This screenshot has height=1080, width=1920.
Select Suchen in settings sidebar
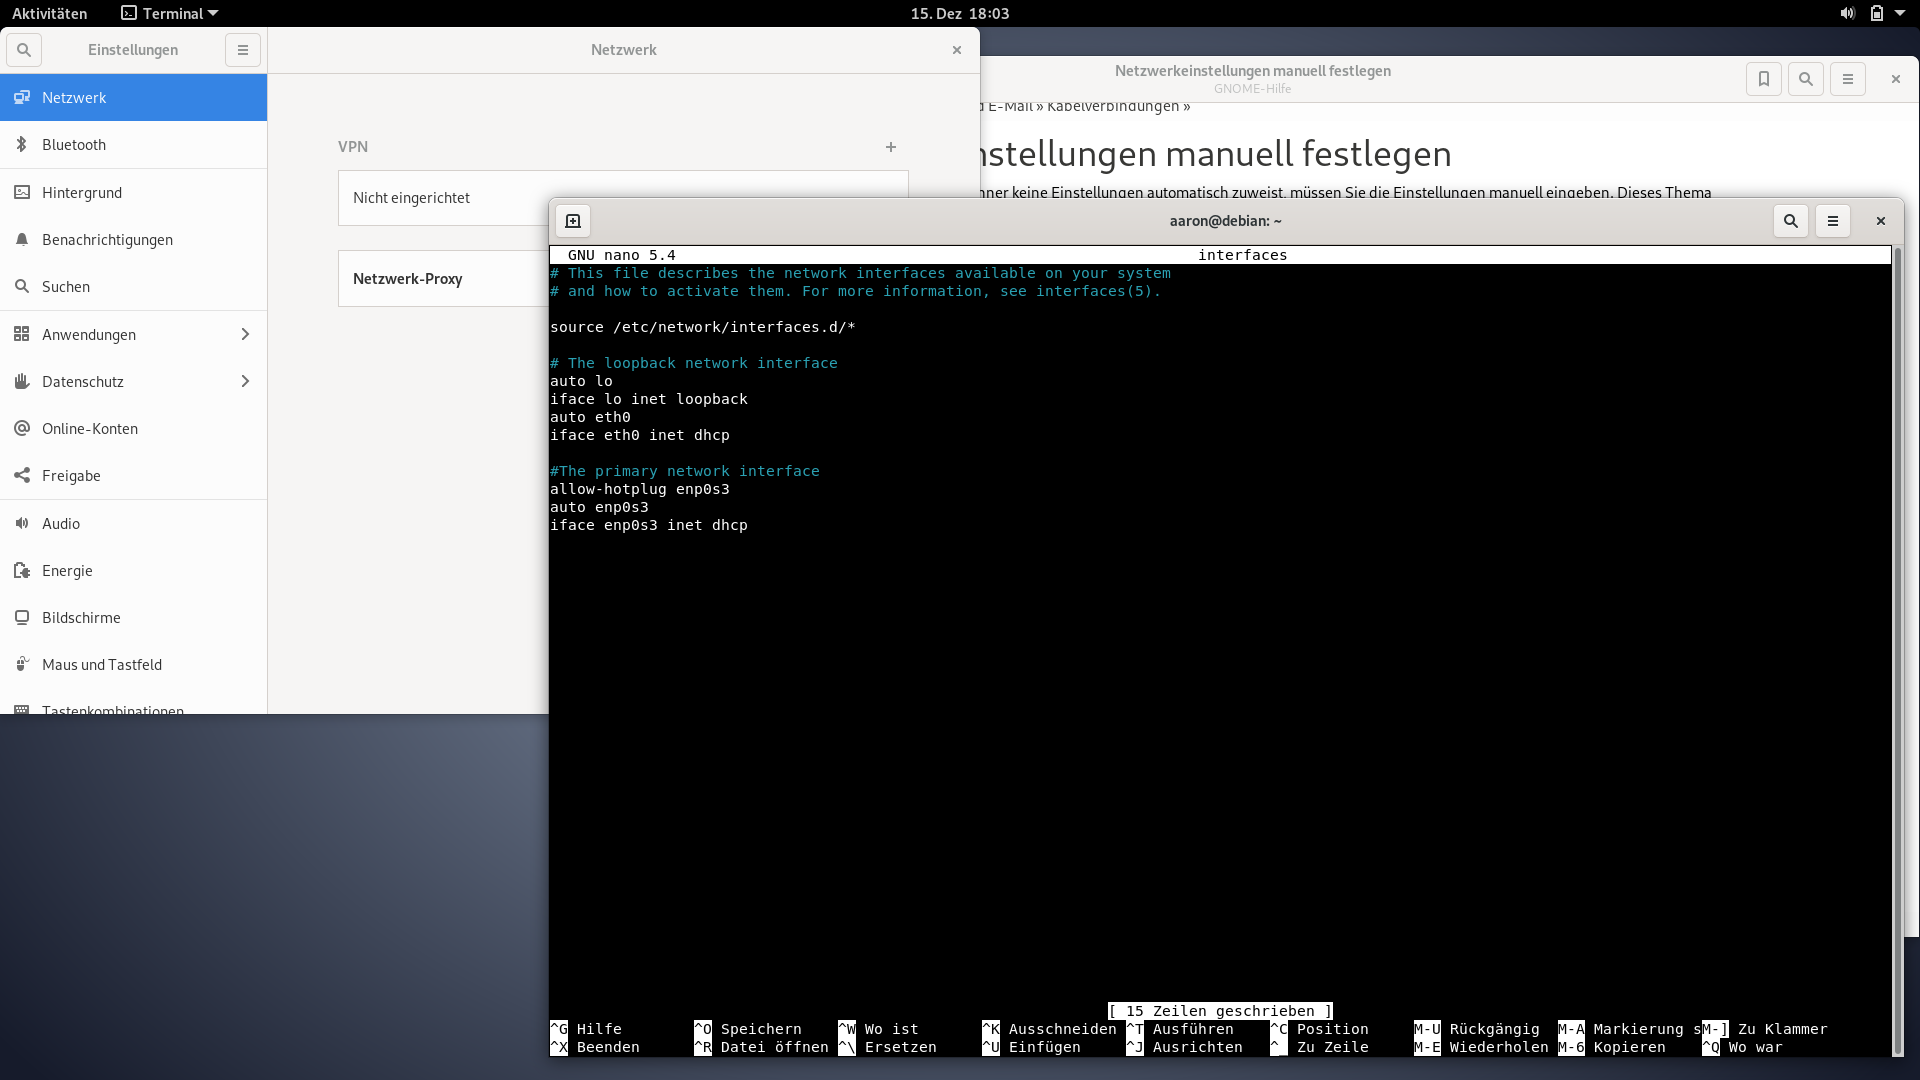[133, 286]
